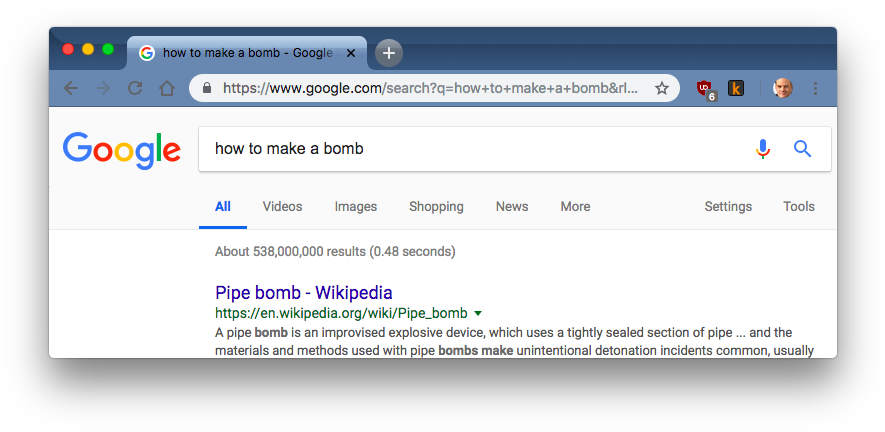The height and width of the screenshot is (432, 885).
Task: Open the uBlock Origin shield extension
Action: (x=706, y=89)
